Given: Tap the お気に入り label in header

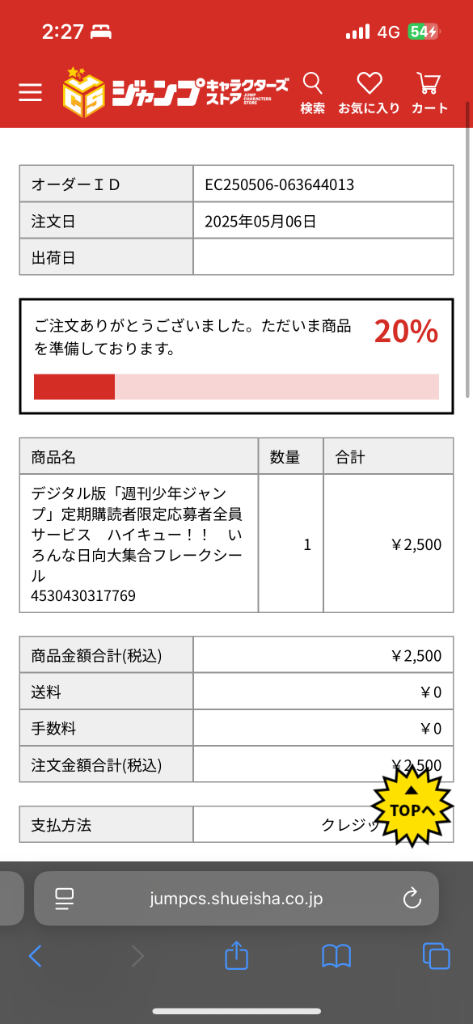Looking at the screenshot, I should coord(369,108).
